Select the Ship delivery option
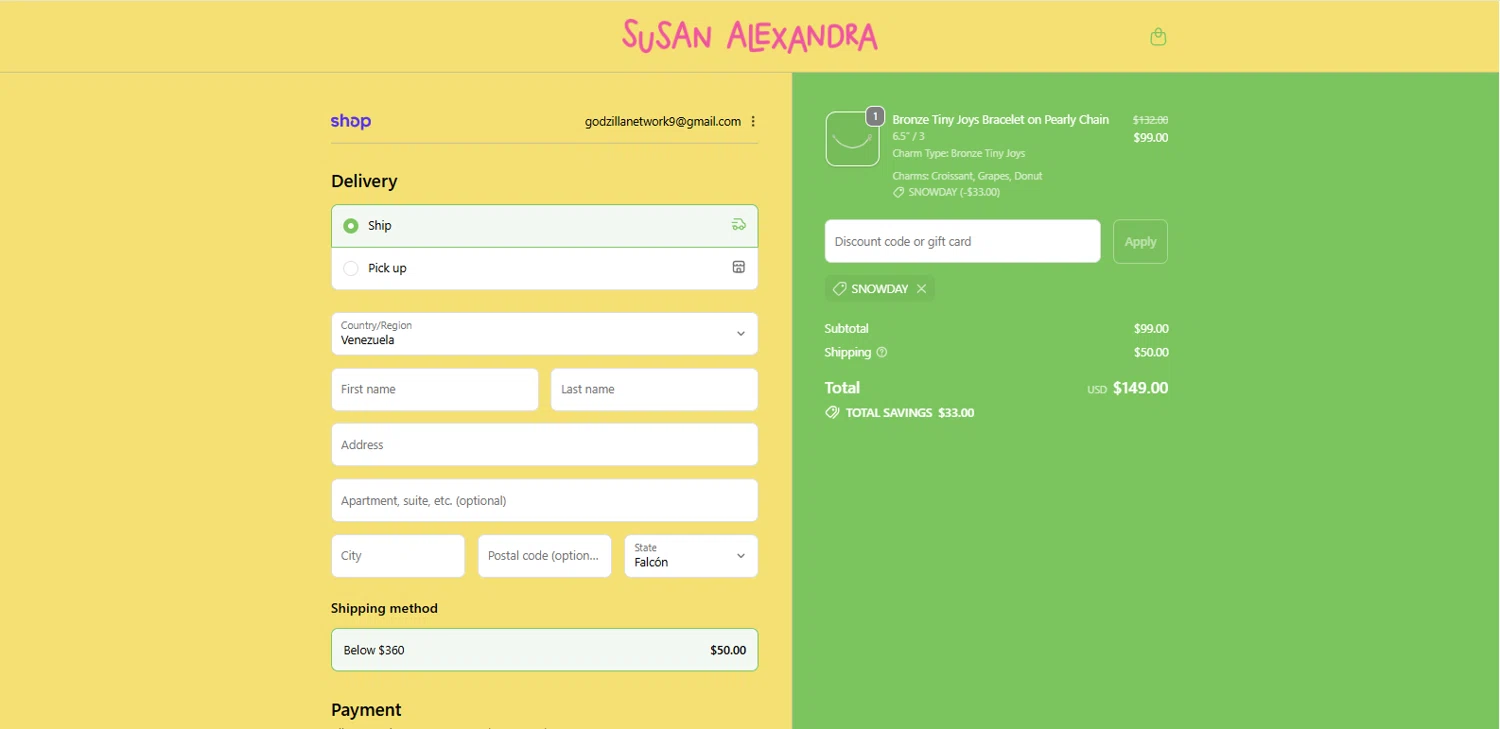1500x729 pixels. (x=545, y=226)
